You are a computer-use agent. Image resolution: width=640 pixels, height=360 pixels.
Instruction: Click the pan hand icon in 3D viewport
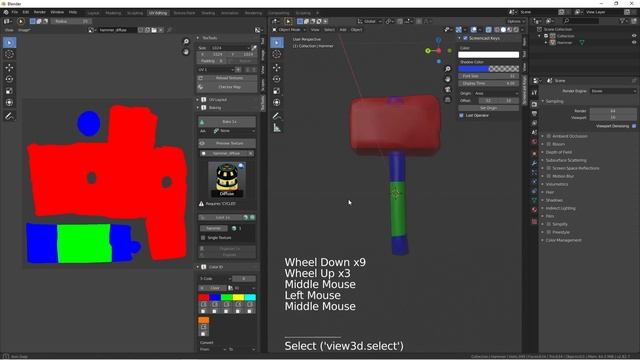click(448, 79)
